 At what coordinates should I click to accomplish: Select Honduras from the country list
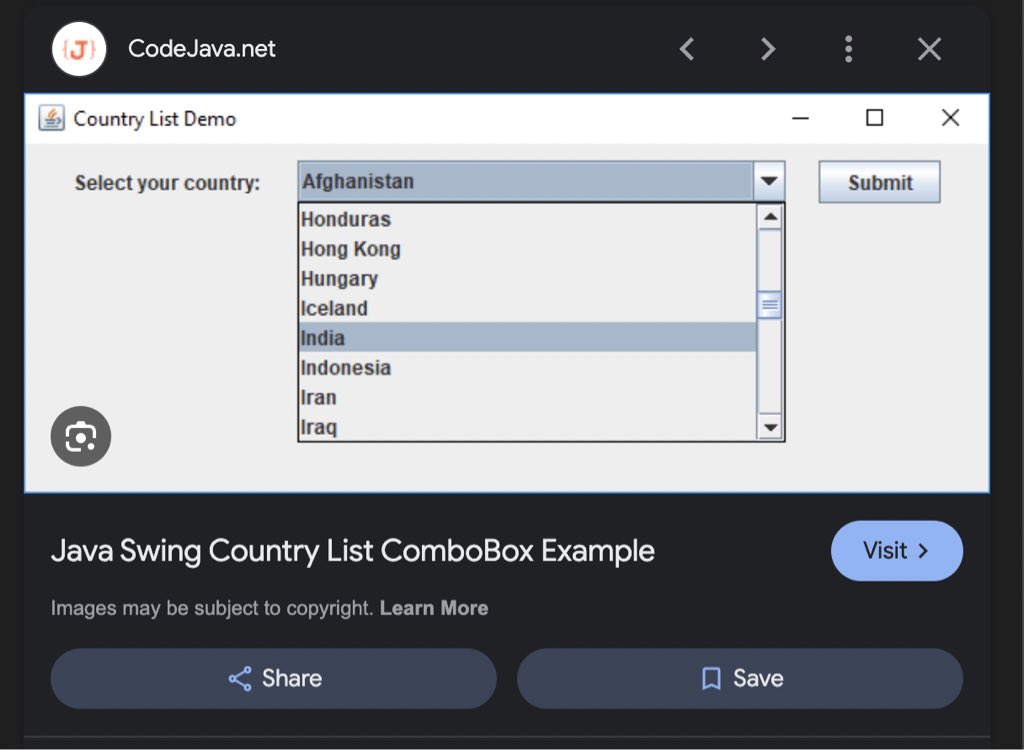coord(528,219)
